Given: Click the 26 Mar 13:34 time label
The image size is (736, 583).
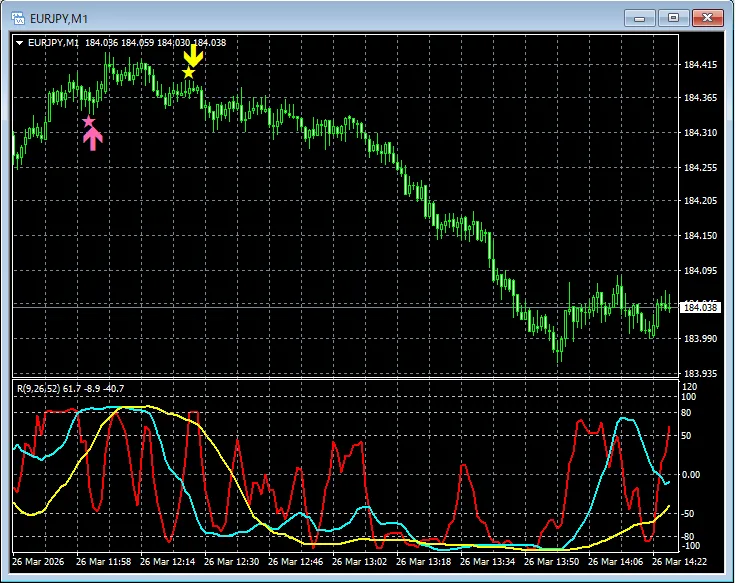Looking at the screenshot, I should 487,561.
